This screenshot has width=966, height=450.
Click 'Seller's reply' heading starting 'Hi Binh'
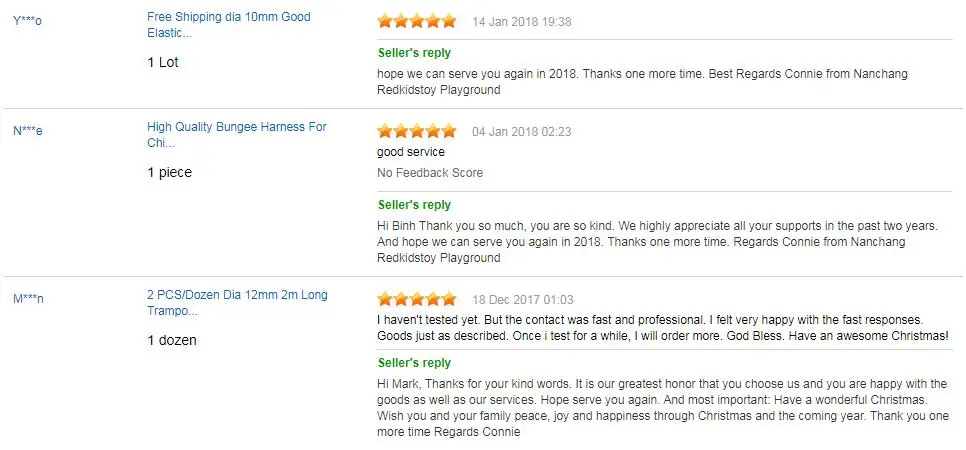coord(414,205)
